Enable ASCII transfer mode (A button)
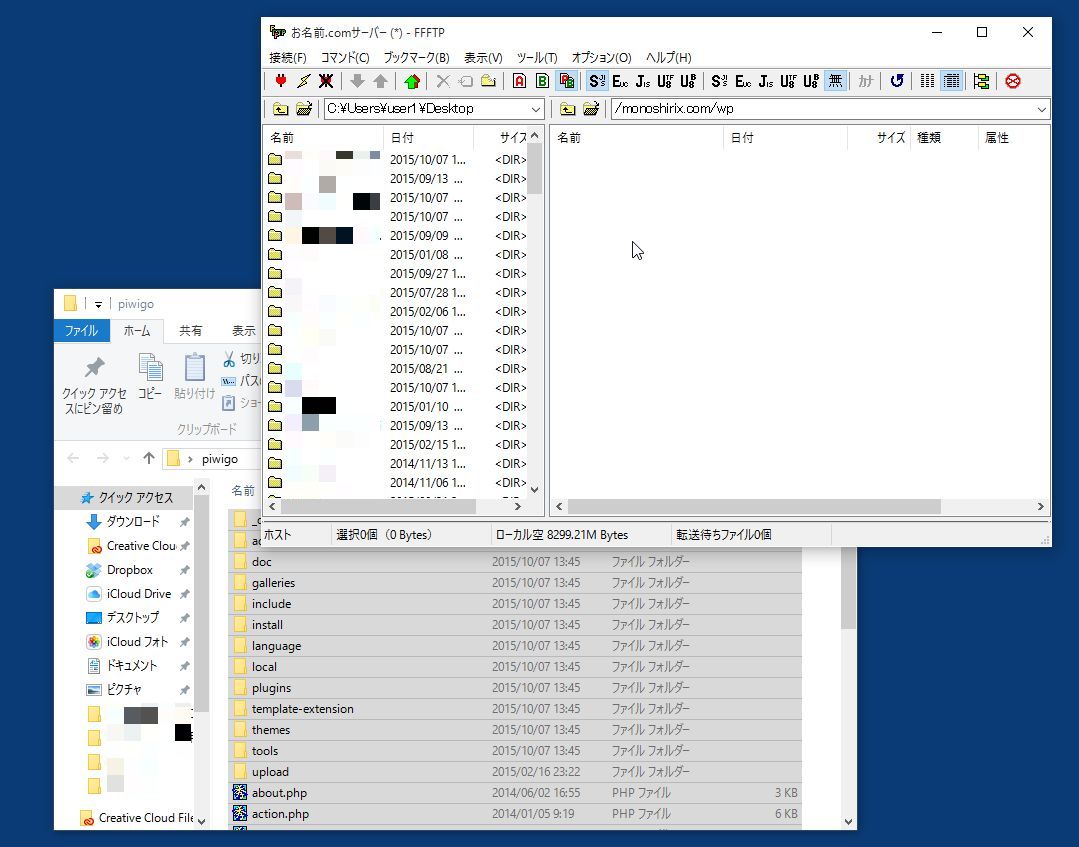 [520, 81]
